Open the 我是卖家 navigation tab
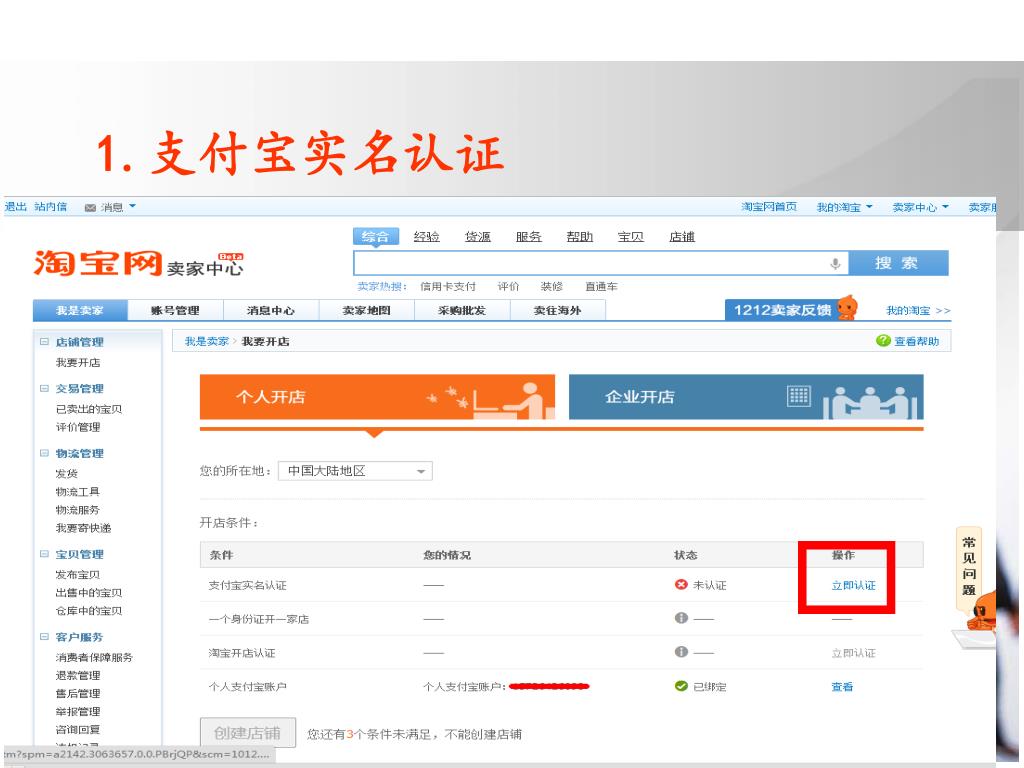 (x=80, y=310)
